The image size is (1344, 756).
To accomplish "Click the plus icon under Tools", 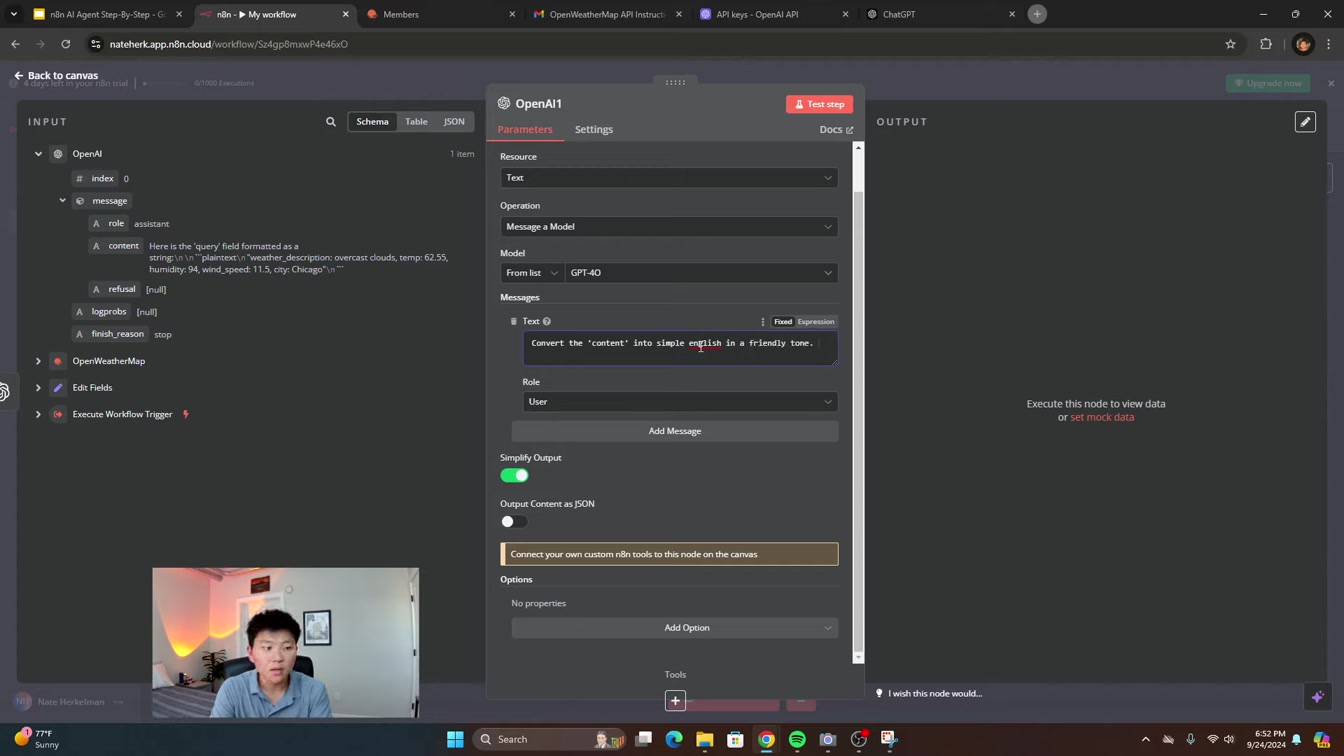I will (x=675, y=701).
